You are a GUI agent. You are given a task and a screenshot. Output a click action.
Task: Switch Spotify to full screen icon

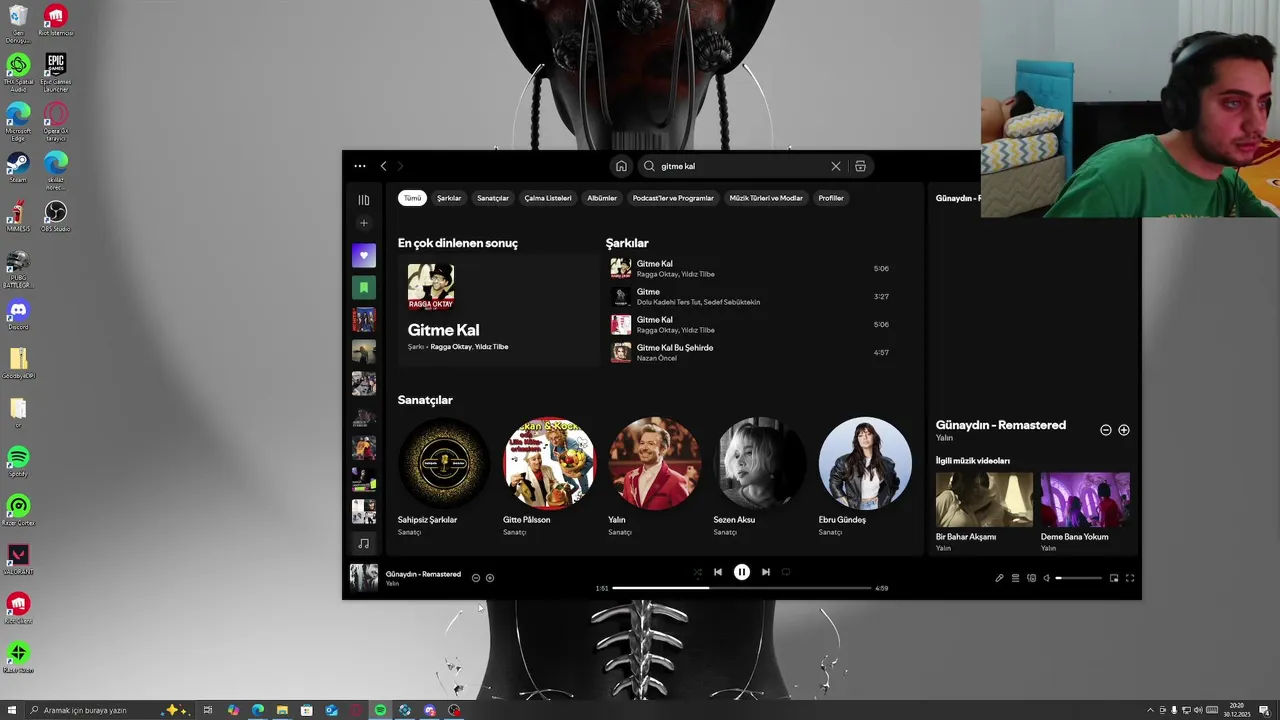(1130, 578)
